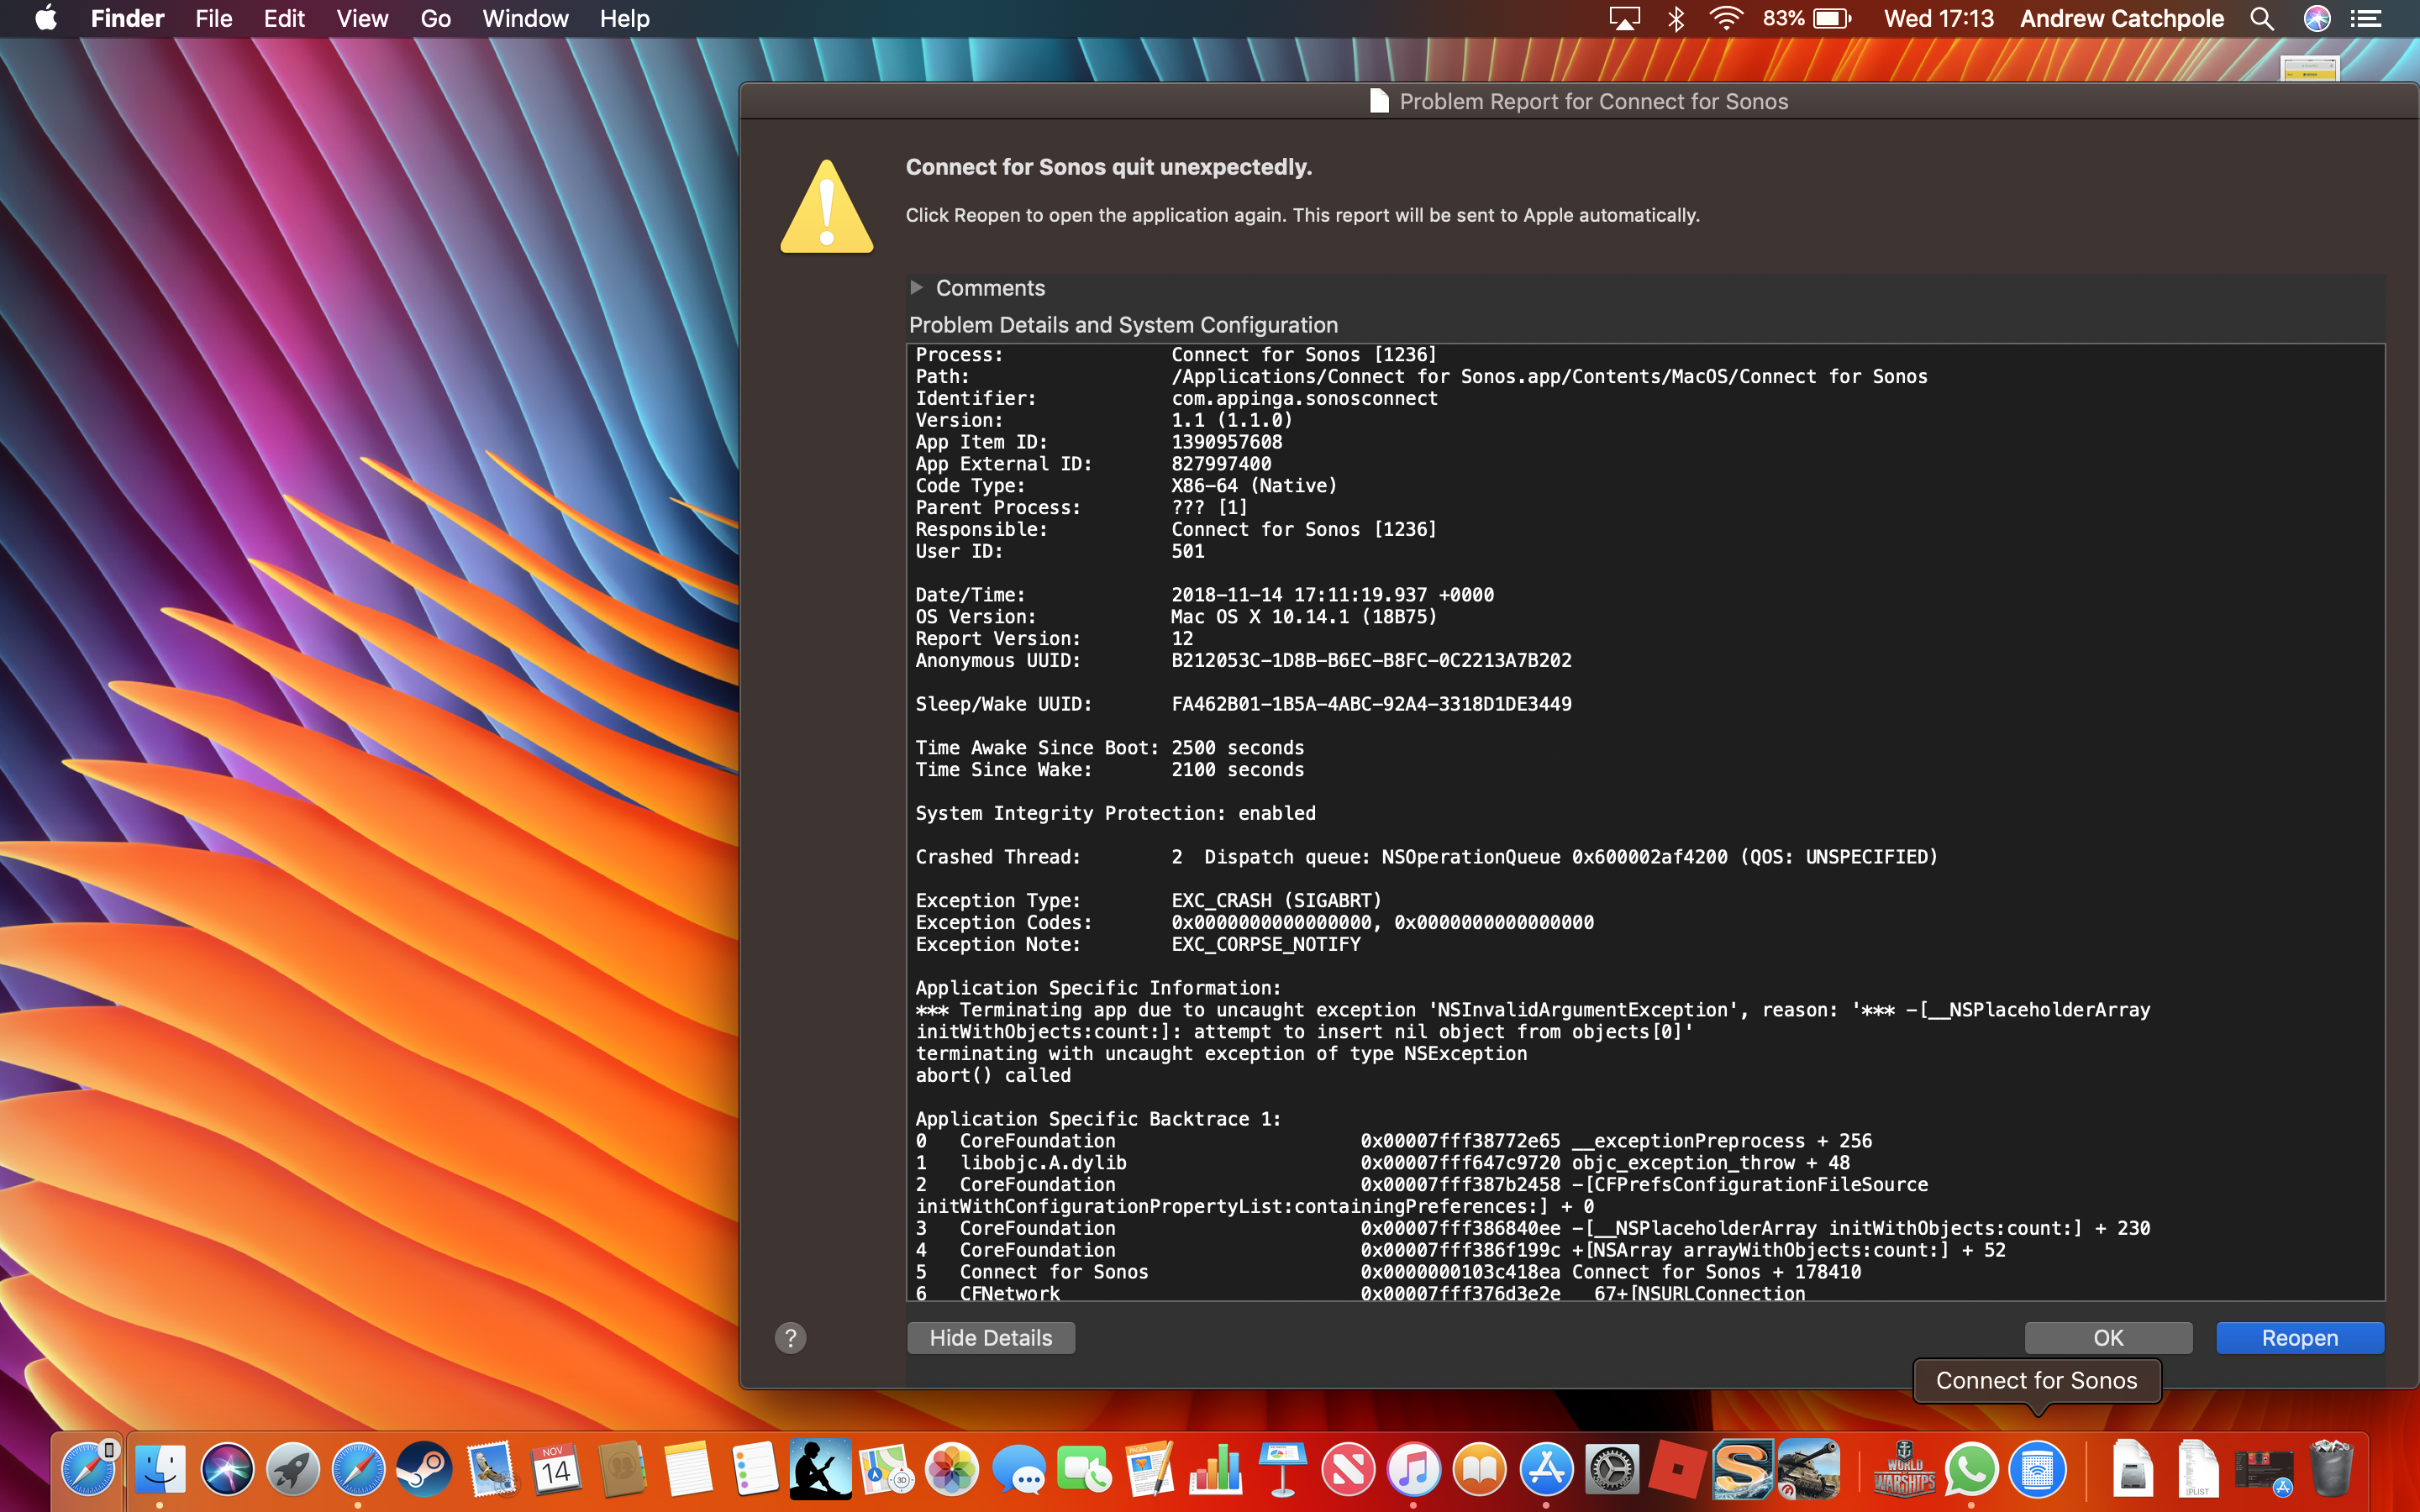2420x1512 pixels.
Task: Open the Window menu
Action: 525,18
